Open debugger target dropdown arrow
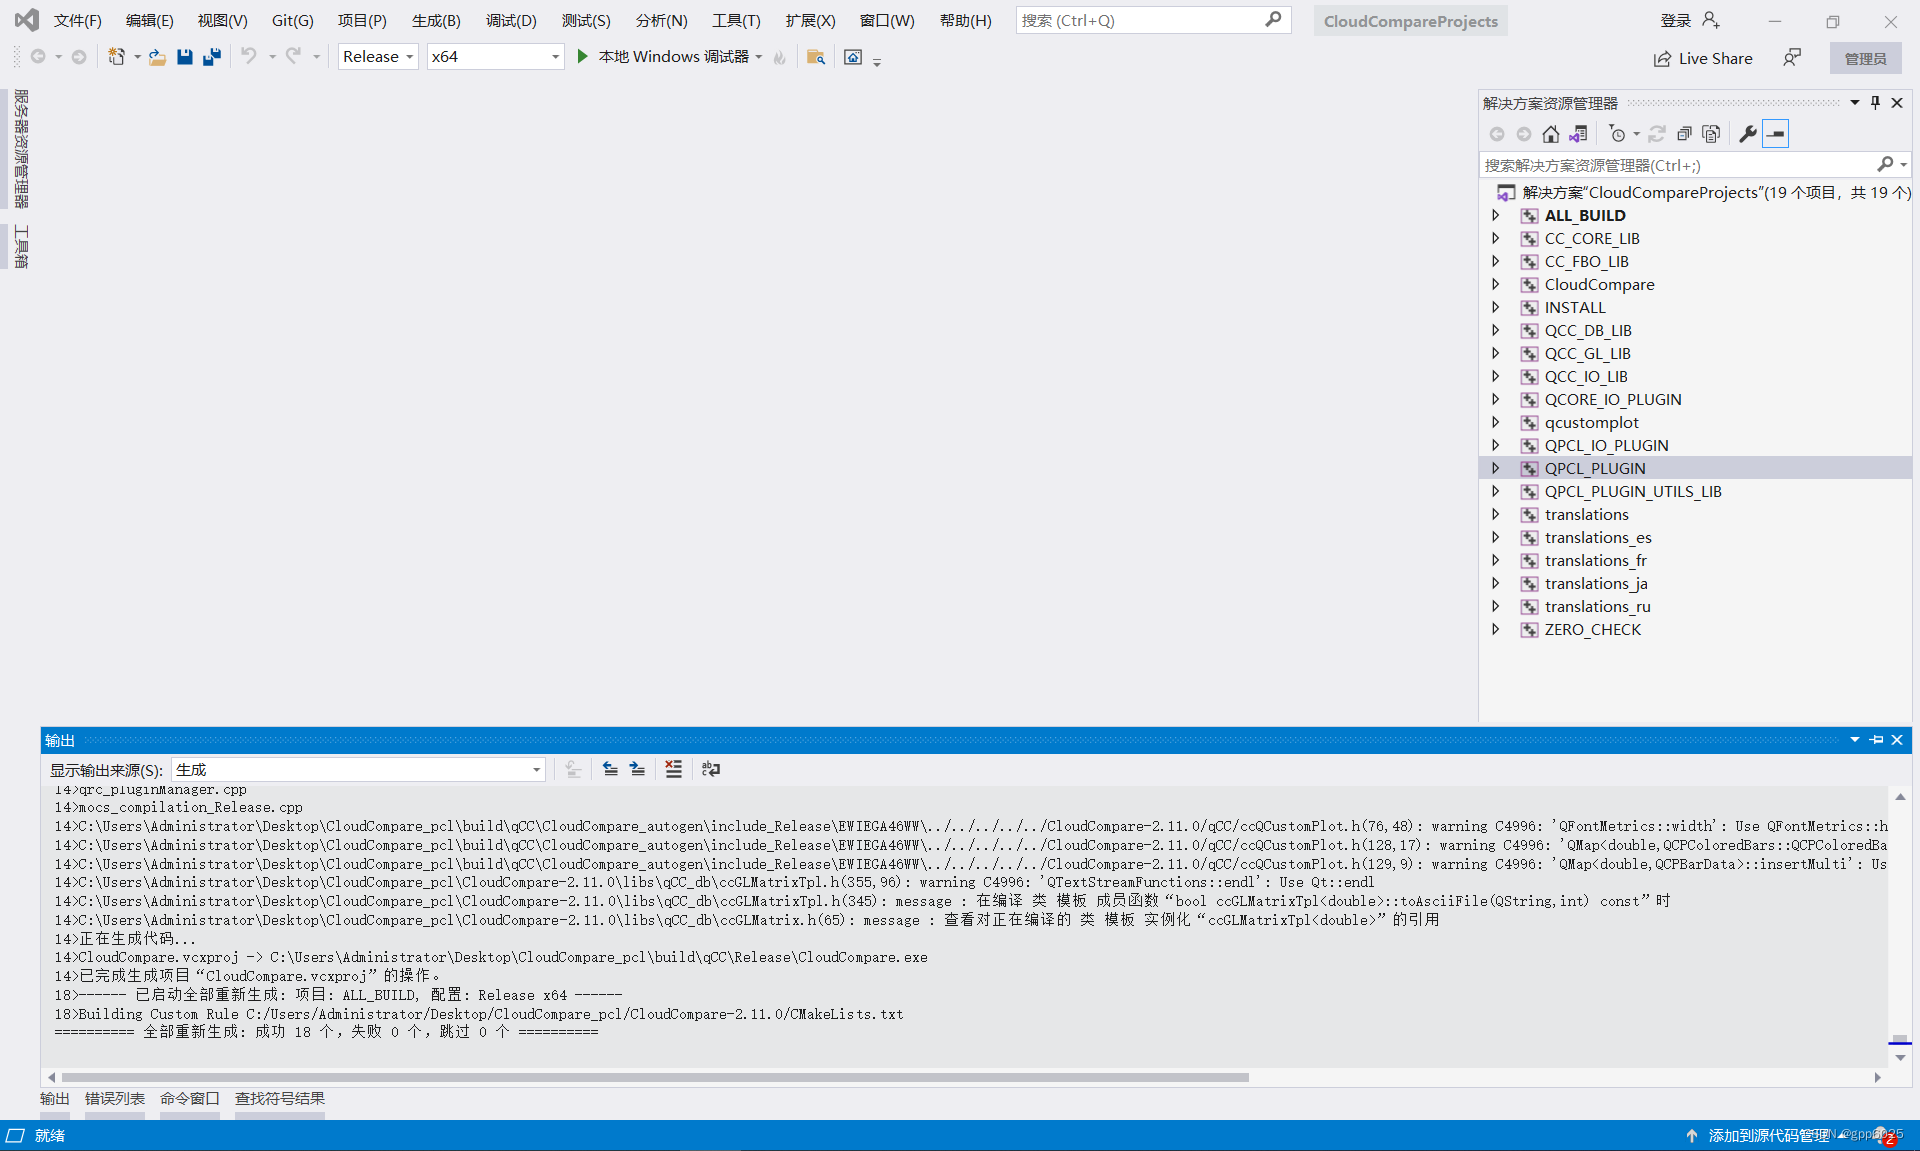The image size is (1920, 1151). coord(759,57)
